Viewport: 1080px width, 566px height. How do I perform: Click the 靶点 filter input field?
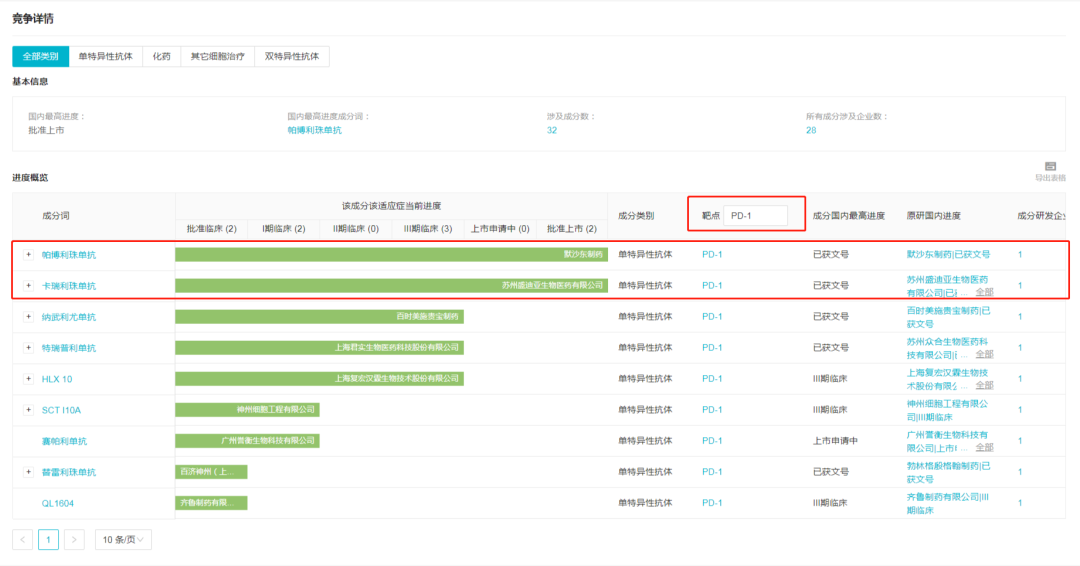click(x=755, y=215)
